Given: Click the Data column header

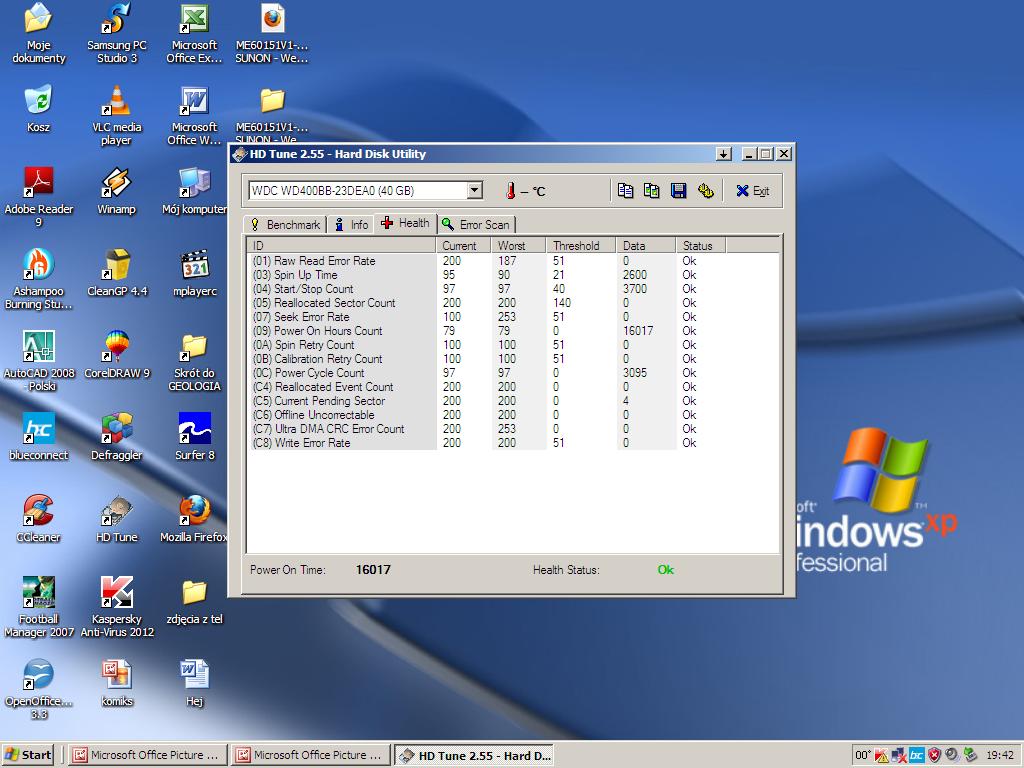Looking at the screenshot, I should coord(646,246).
